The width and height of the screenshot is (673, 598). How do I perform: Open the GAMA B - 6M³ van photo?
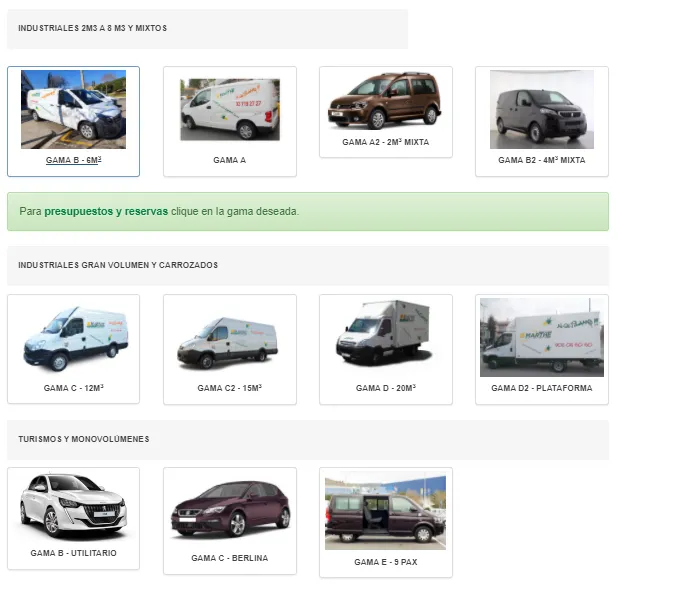pyautogui.click(x=73, y=109)
